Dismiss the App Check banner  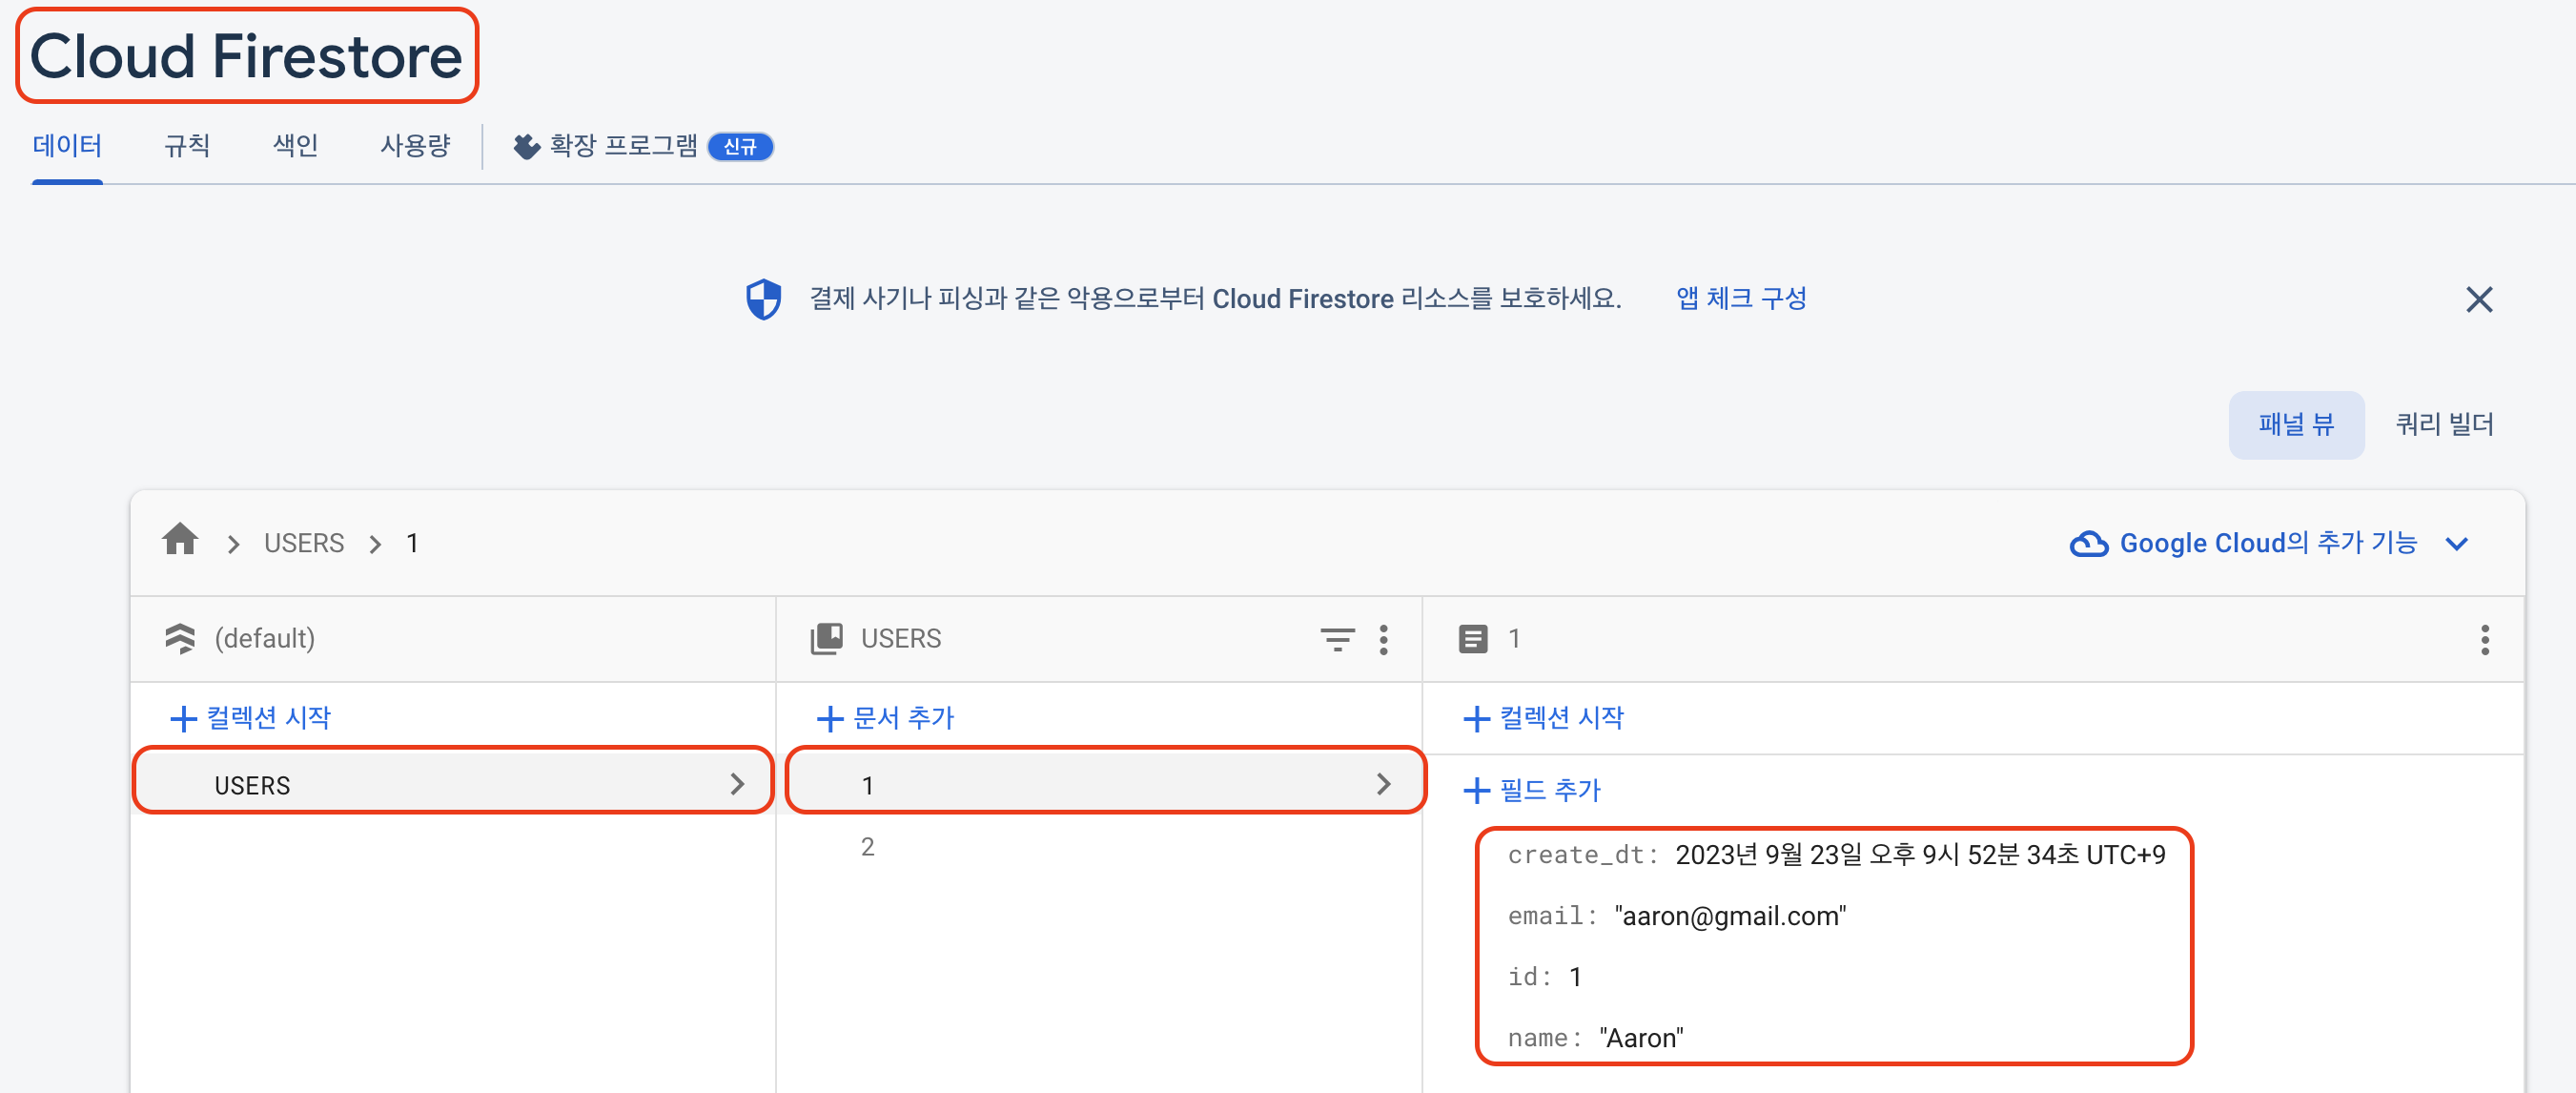[2478, 299]
